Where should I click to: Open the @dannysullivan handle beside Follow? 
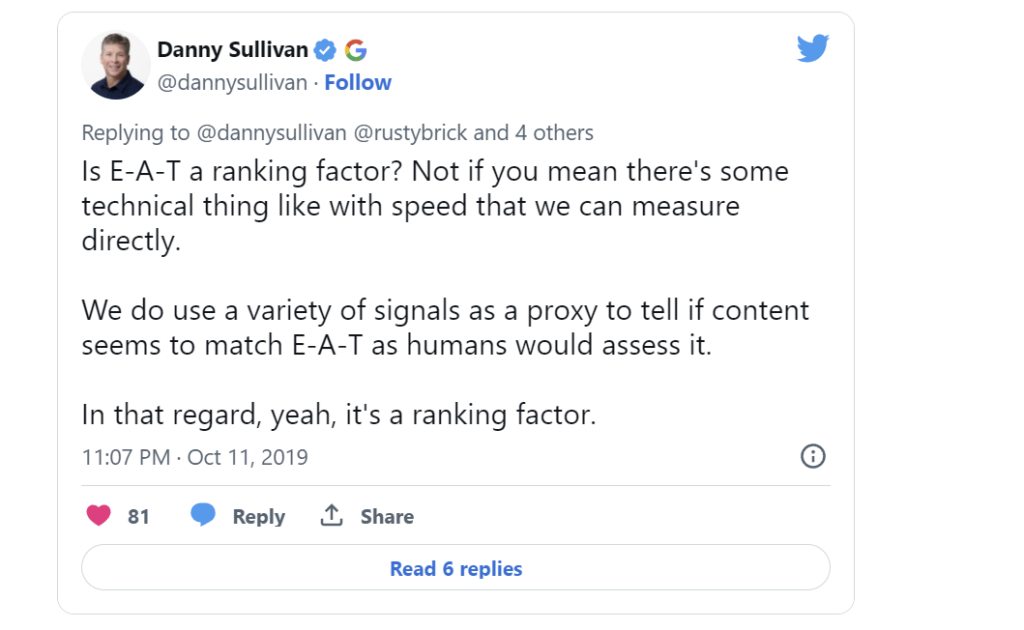coord(232,83)
